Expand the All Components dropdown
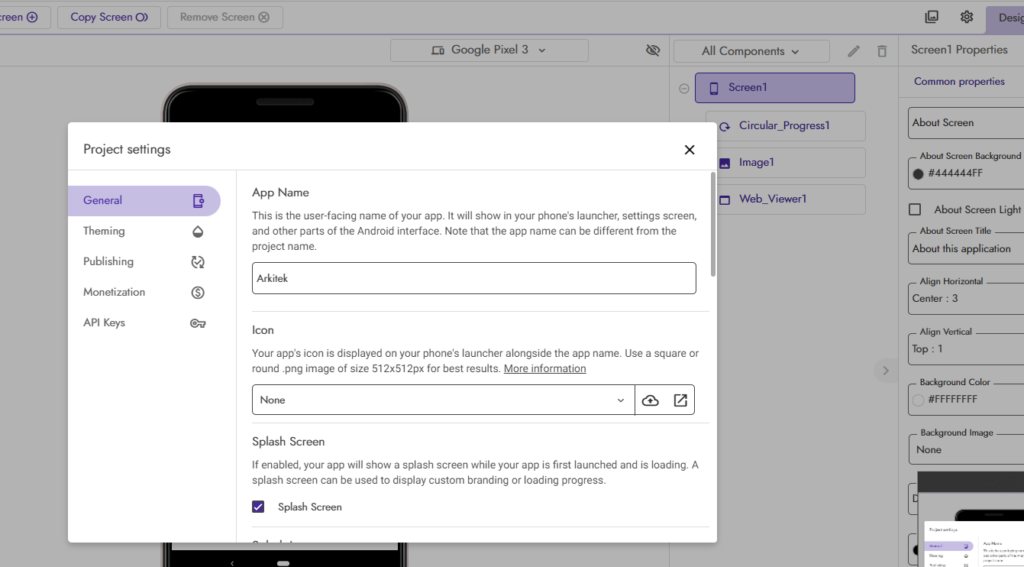Viewport: 1024px width, 567px height. [751, 51]
